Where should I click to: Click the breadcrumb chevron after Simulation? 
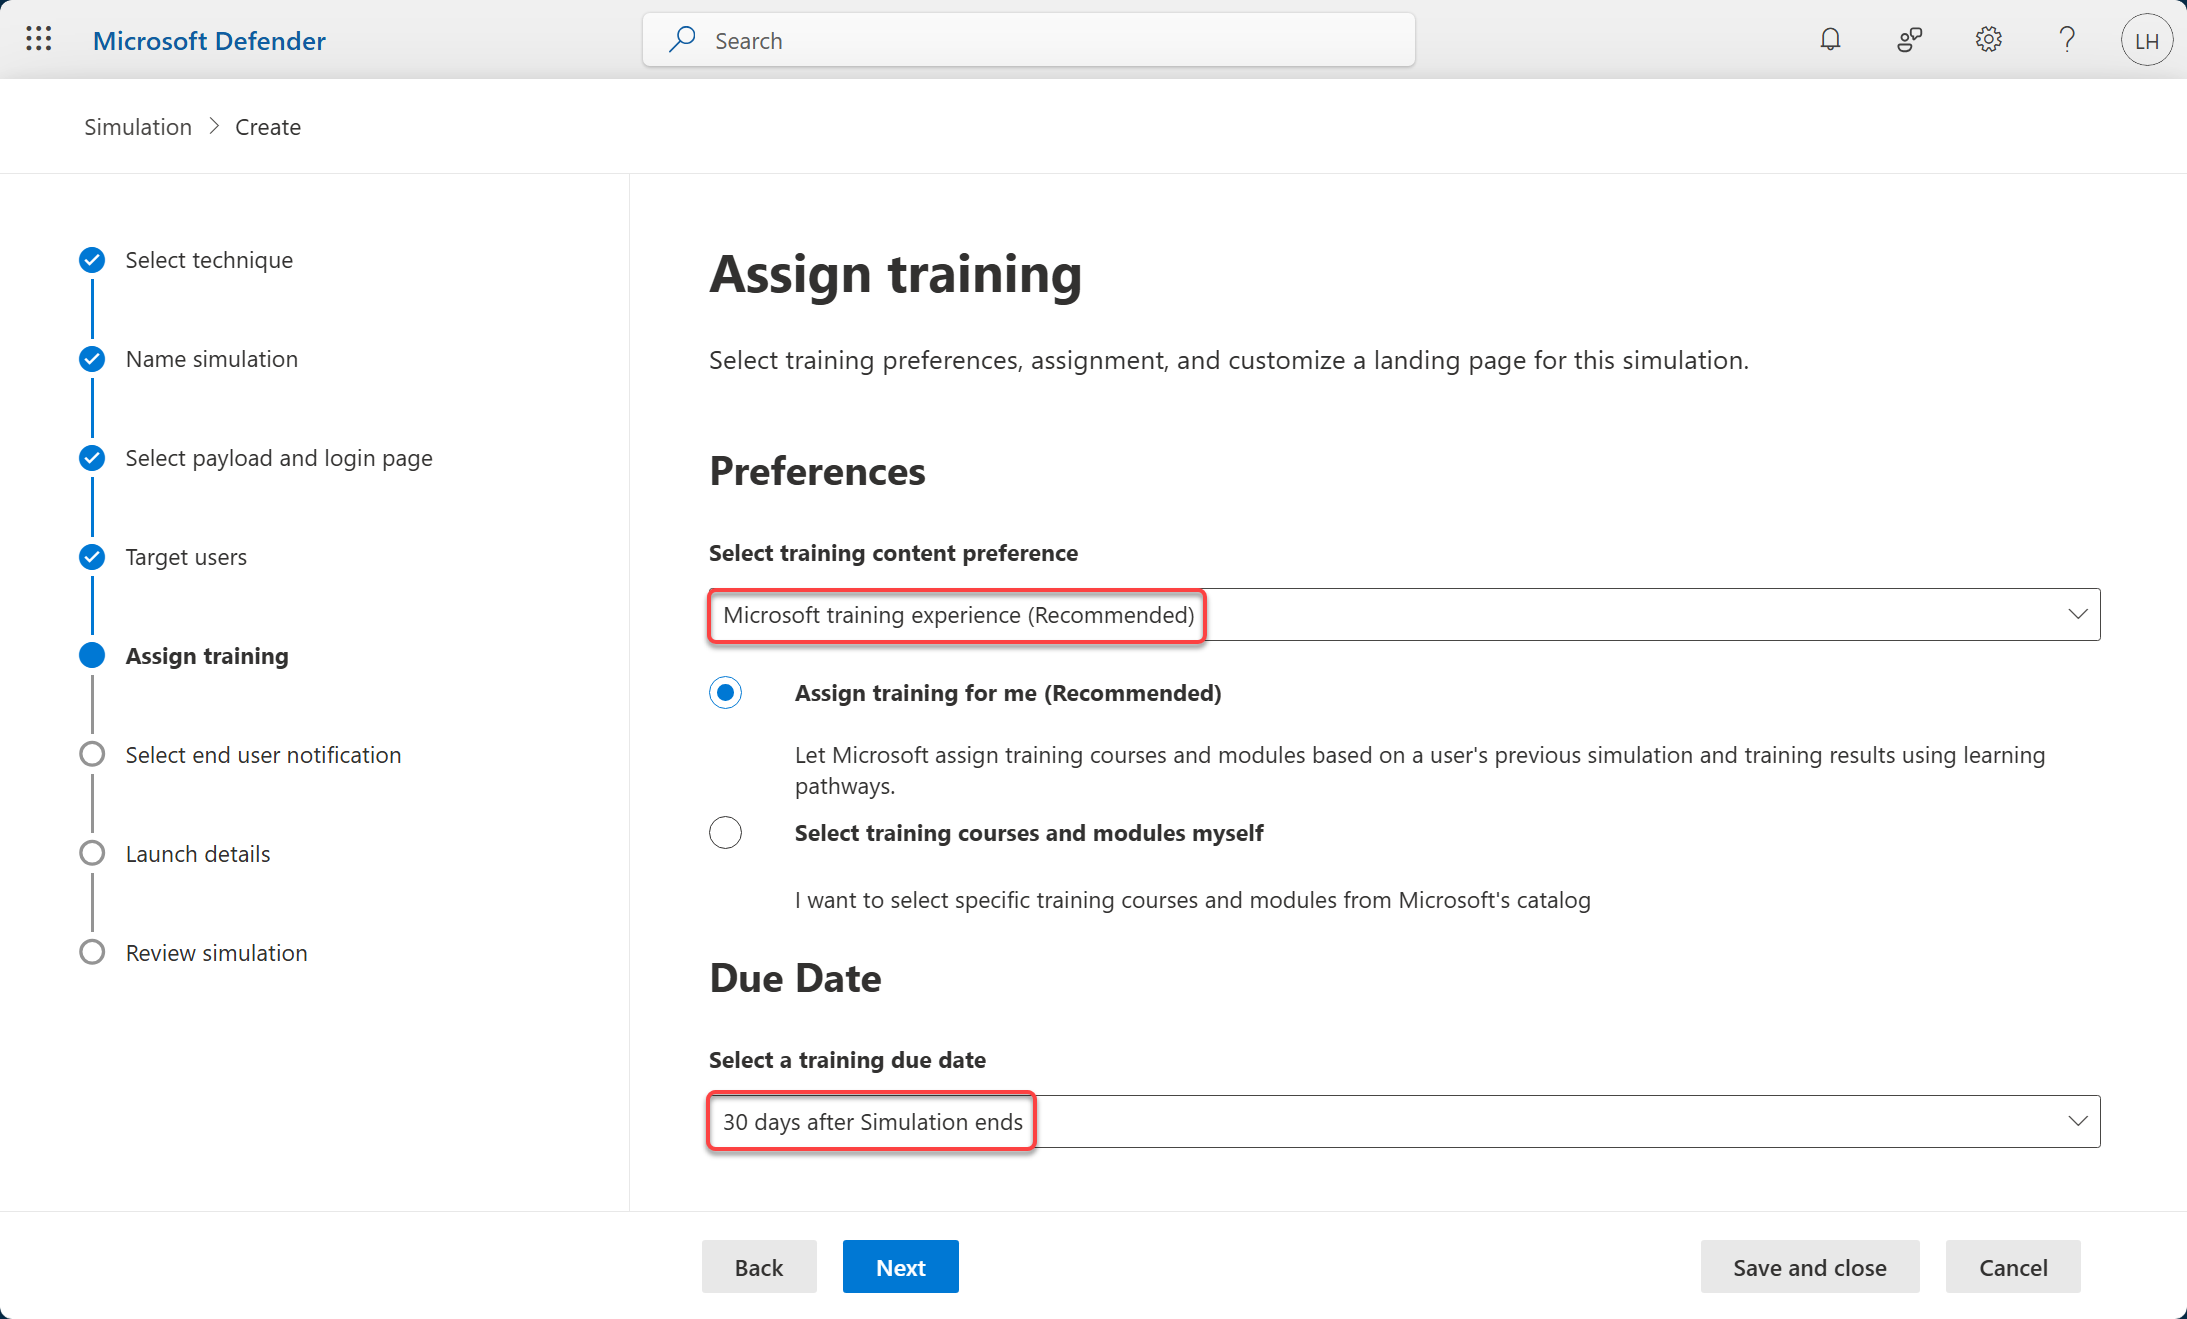[x=214, y=127]
